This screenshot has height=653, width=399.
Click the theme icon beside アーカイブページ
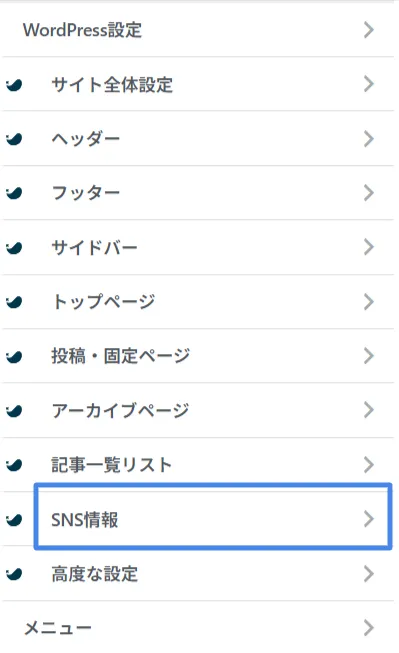coord(14,411)
